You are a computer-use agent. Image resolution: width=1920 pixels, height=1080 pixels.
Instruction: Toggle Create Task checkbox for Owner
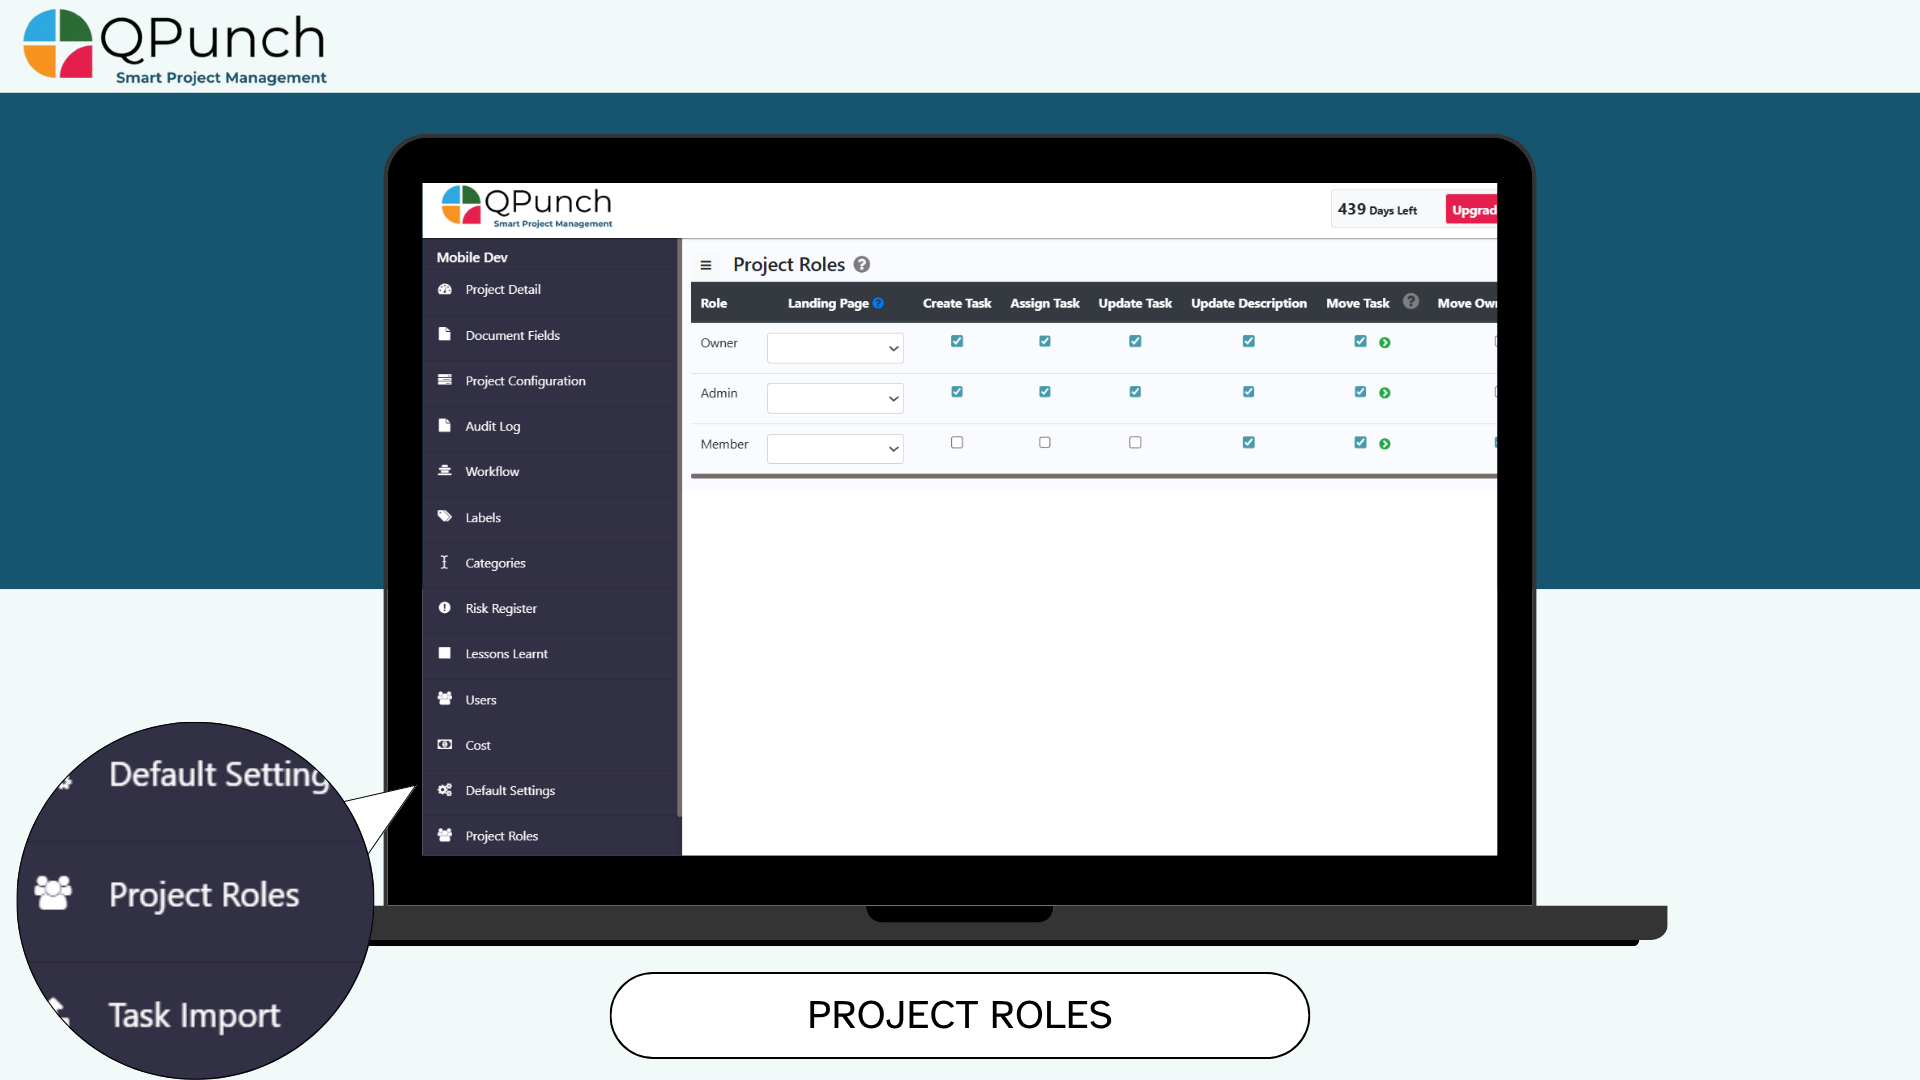957,341
